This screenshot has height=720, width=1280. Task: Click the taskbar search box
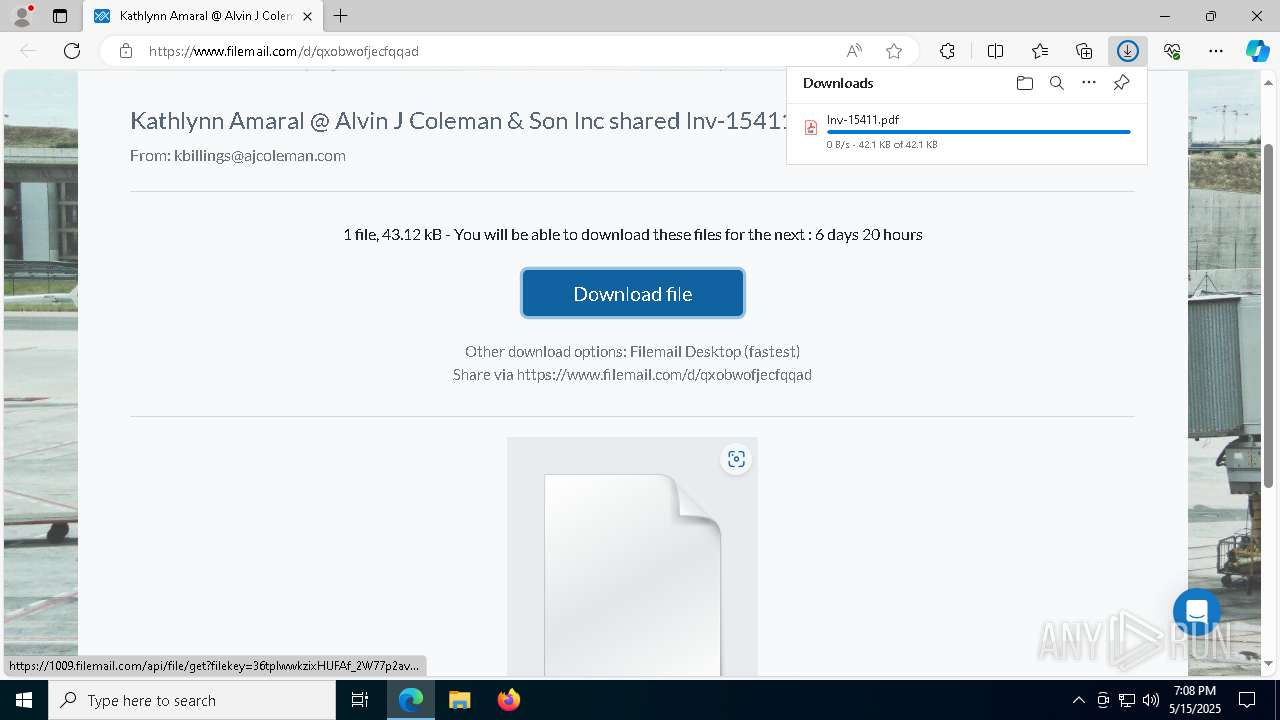[x=192, y=700]
